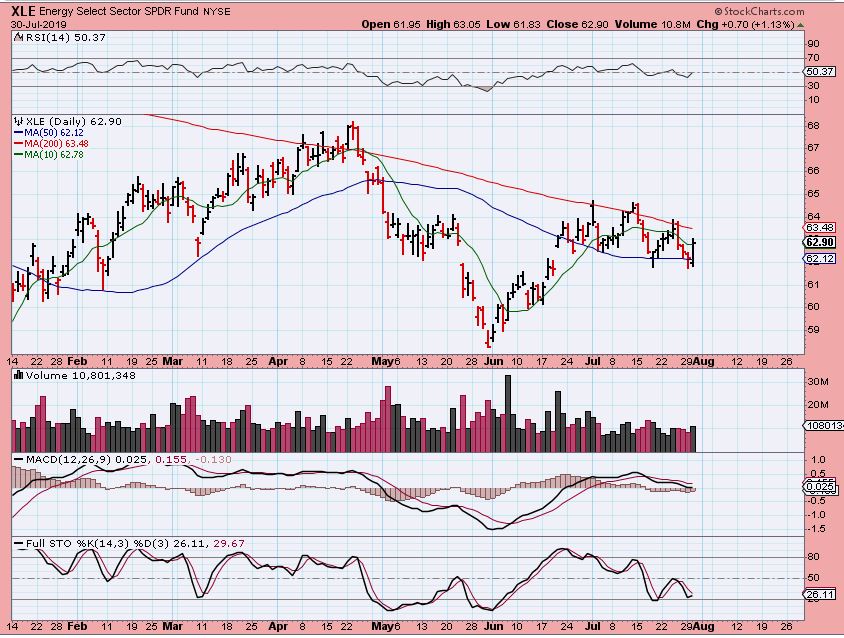The height and width of the screenshot is (638, 844).
Task: Click the NYSE exchange label
Action: (x=217, y=11)
